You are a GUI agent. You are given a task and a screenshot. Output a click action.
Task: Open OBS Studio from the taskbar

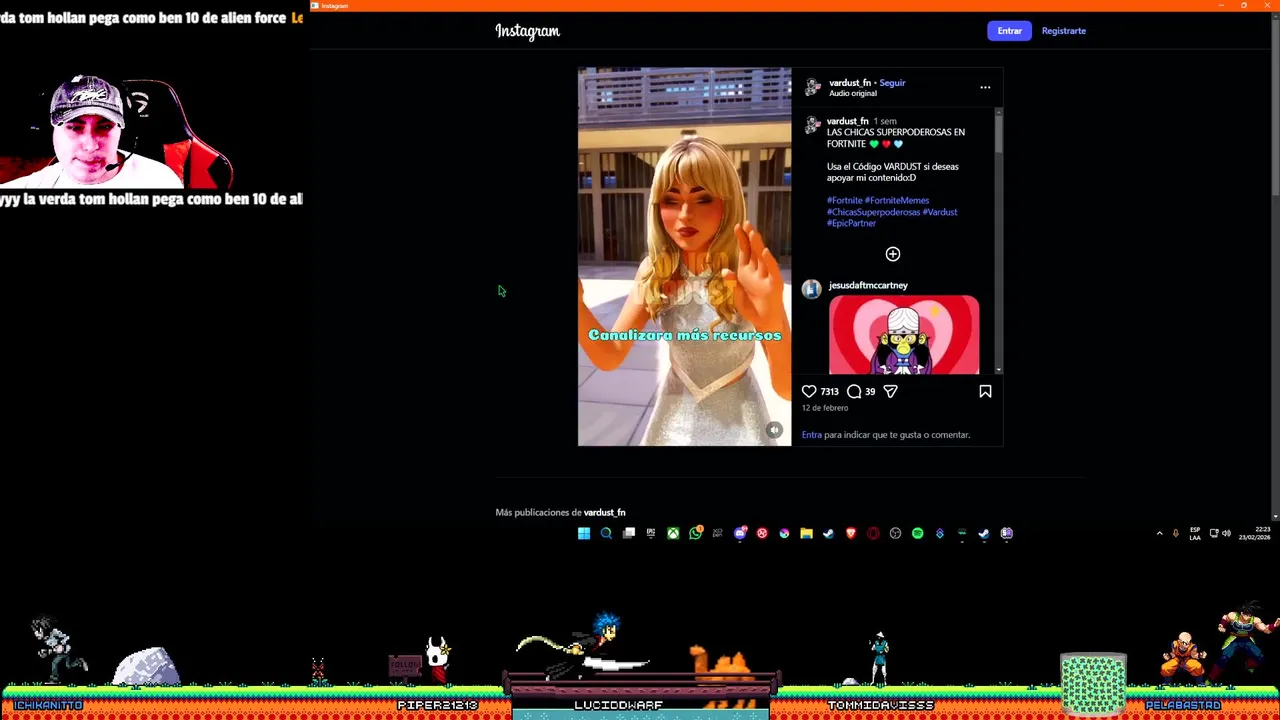pos(895,533)
